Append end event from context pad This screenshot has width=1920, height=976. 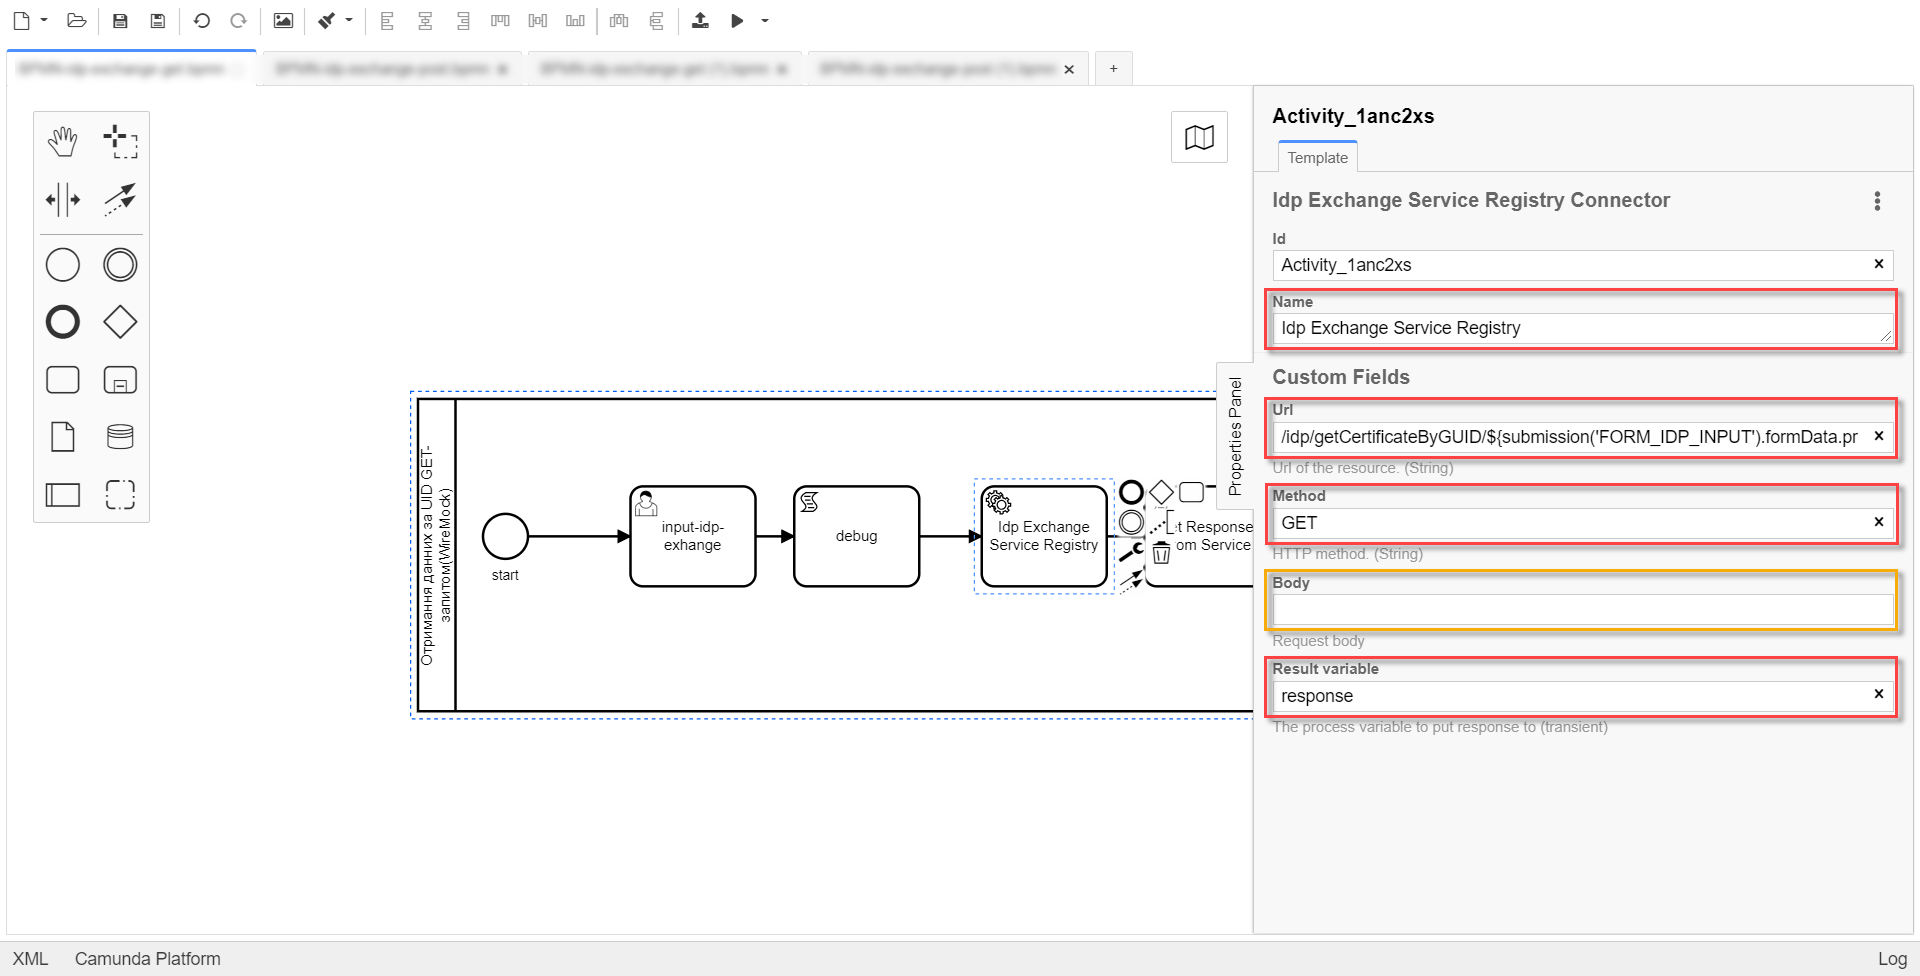point(1131,492)
